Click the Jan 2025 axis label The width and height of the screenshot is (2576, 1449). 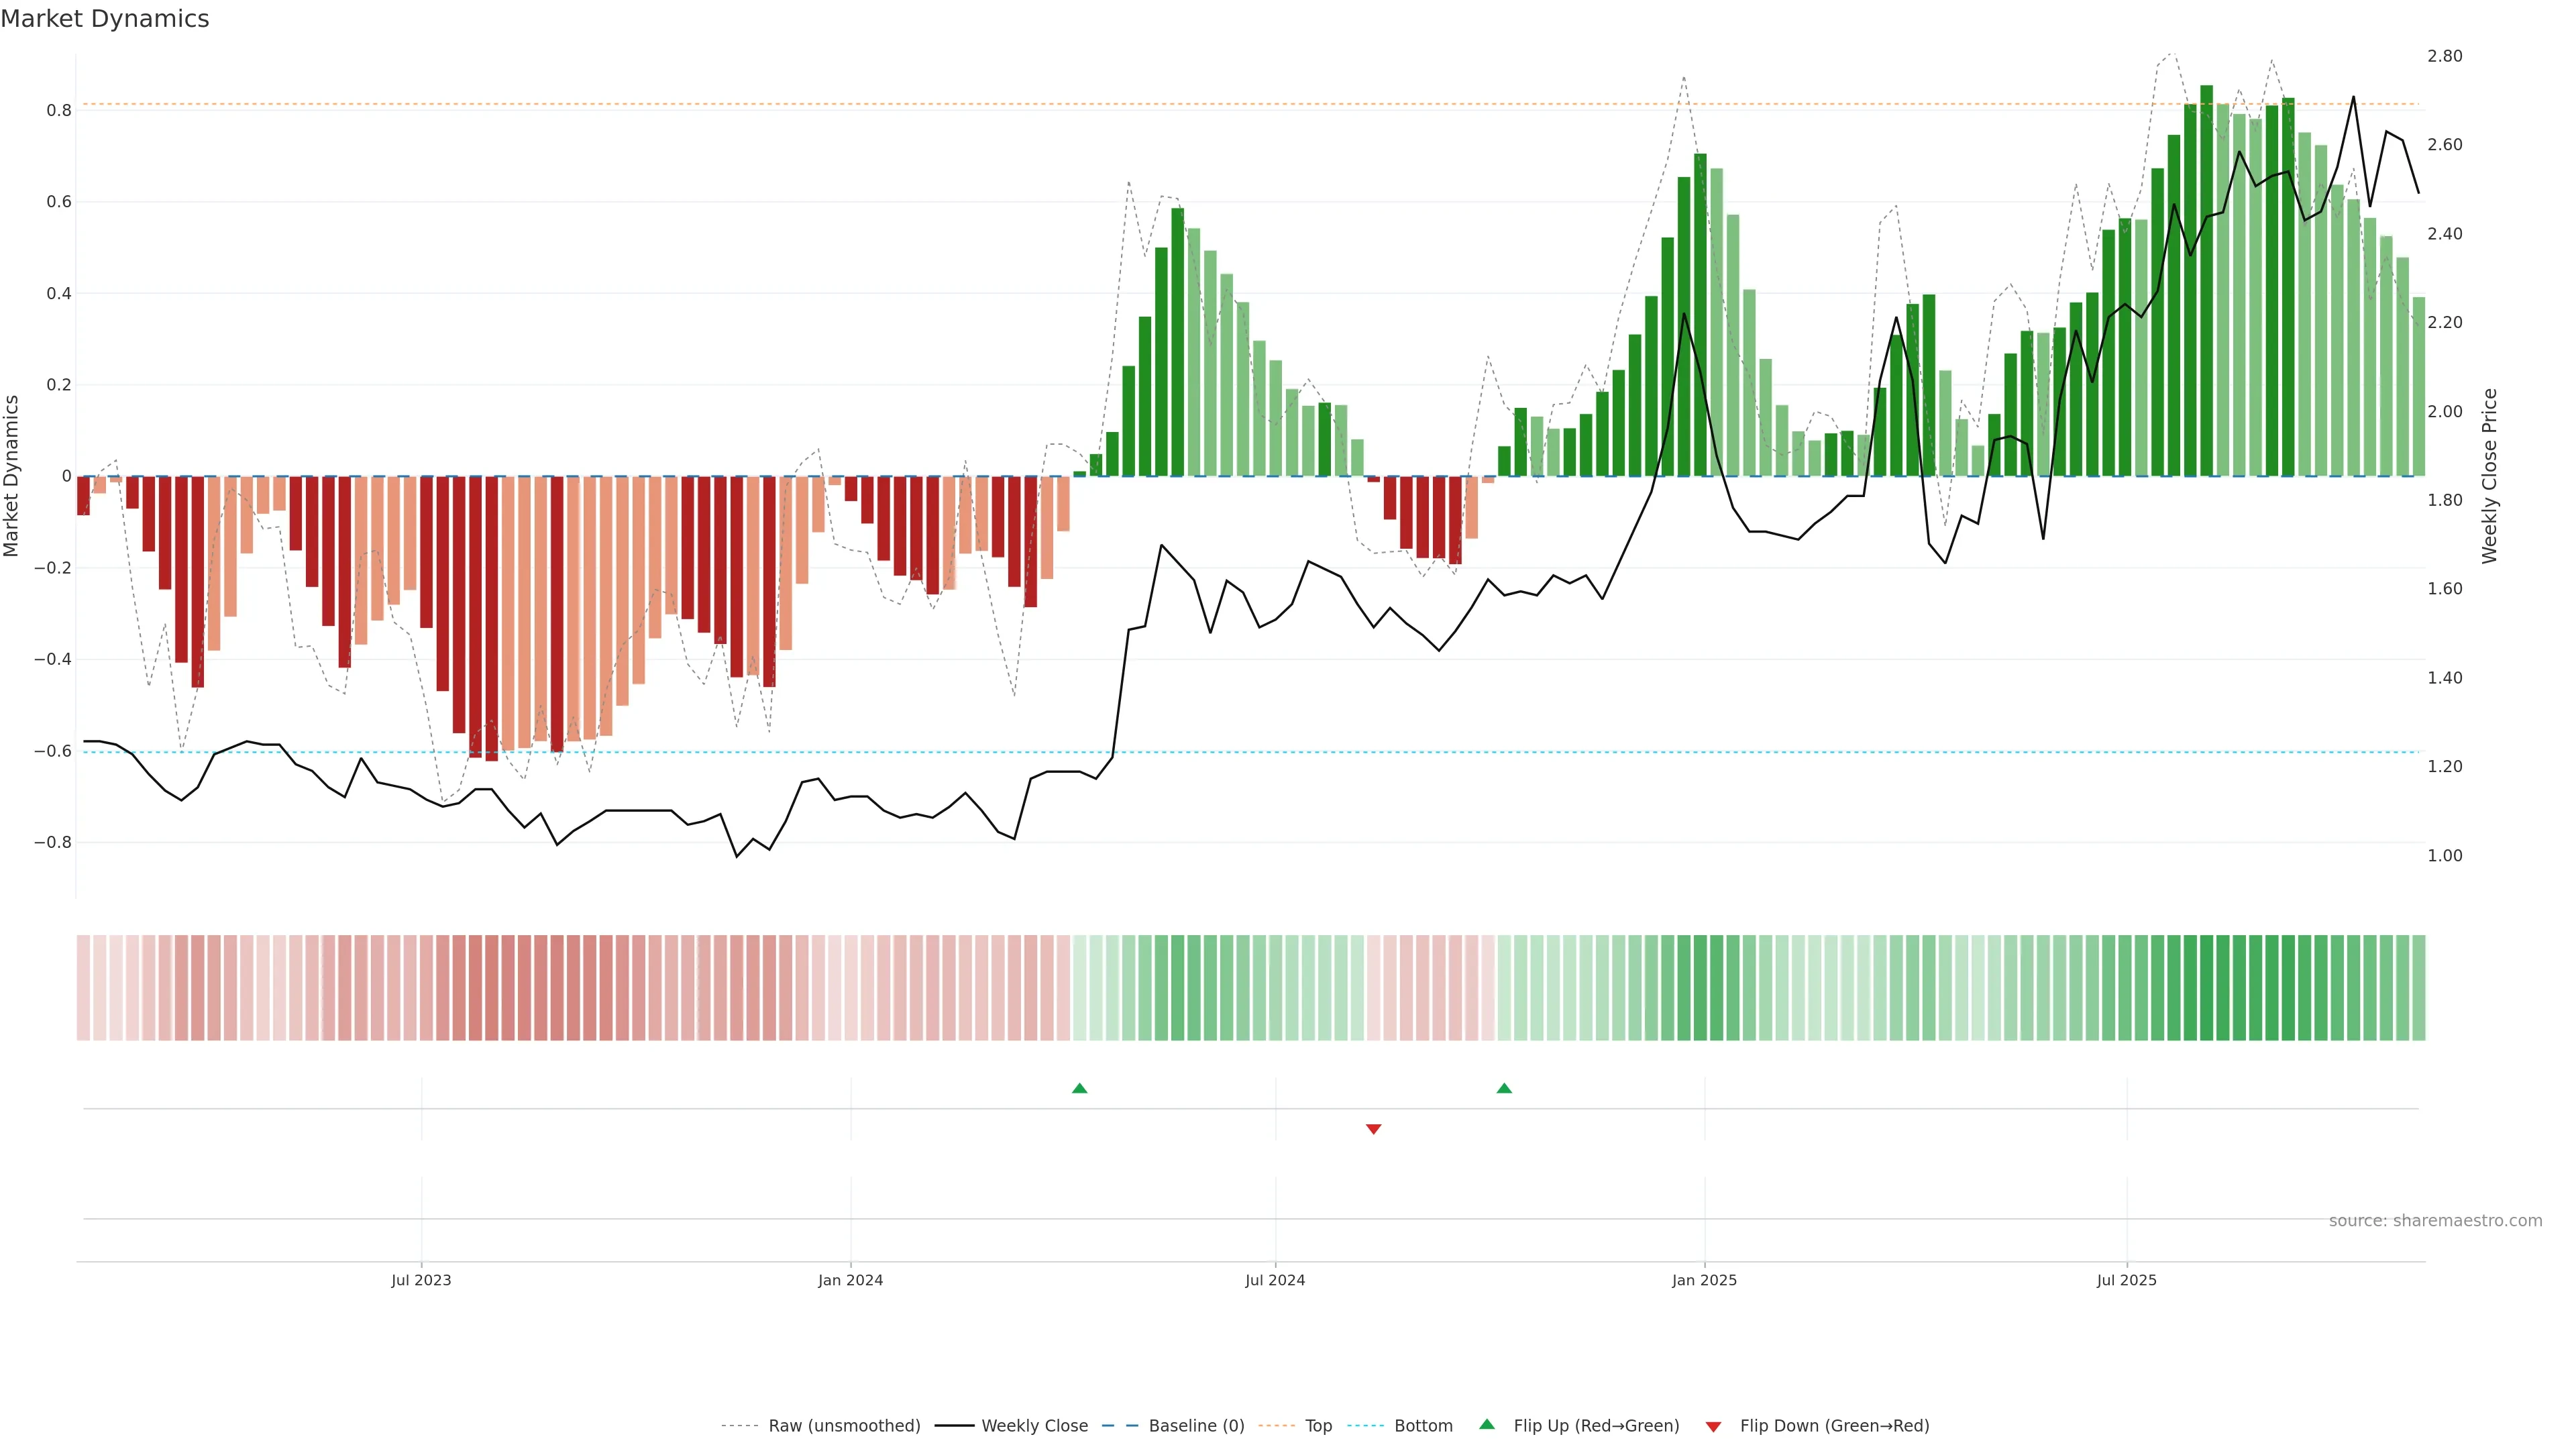(x=1704, y=1280)
